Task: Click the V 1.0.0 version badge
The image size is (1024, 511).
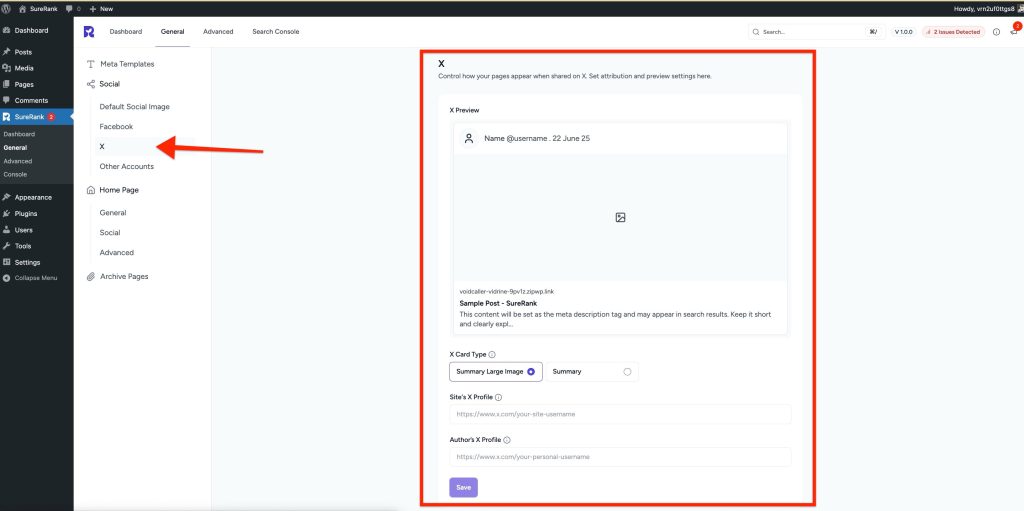Action: pyautogui.click(x=904, y=31)
